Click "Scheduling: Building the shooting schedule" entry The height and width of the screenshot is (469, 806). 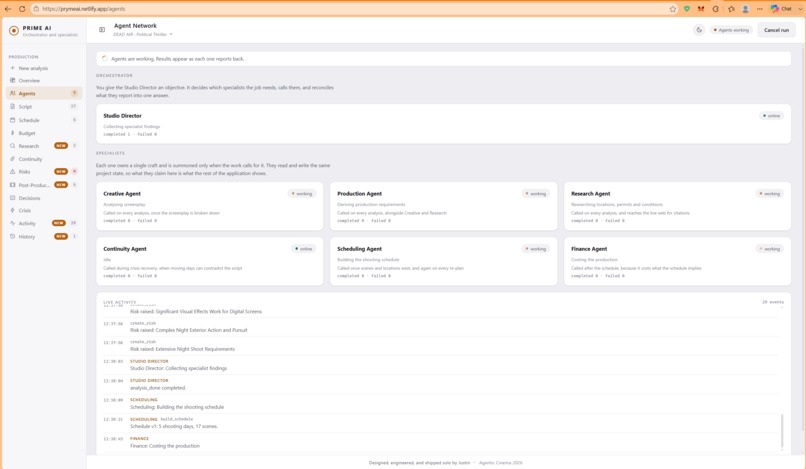[x=177, y=407]
